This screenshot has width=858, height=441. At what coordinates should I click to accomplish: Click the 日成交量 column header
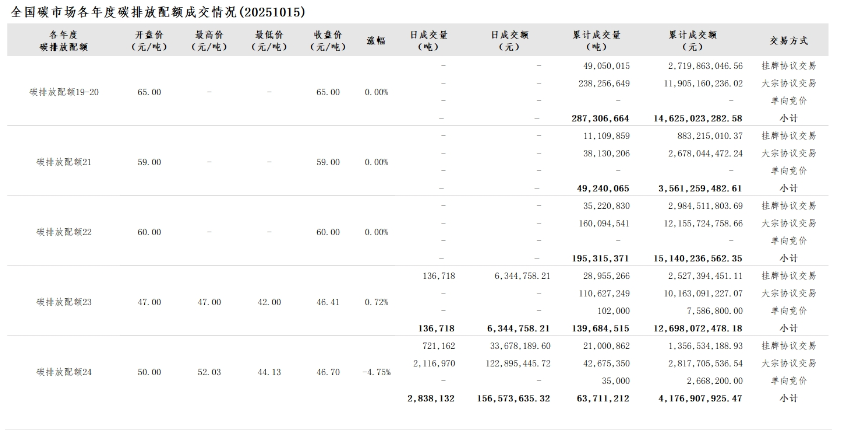430,40
